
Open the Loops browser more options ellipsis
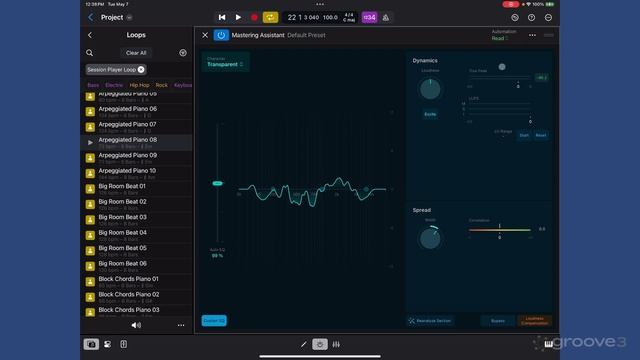(181, 325)
